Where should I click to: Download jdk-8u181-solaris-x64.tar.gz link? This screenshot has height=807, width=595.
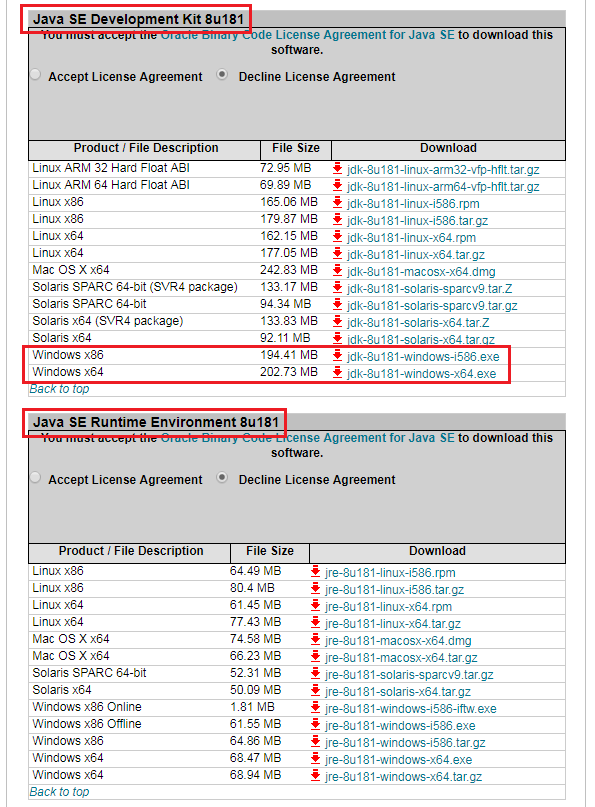pos(421,340)
